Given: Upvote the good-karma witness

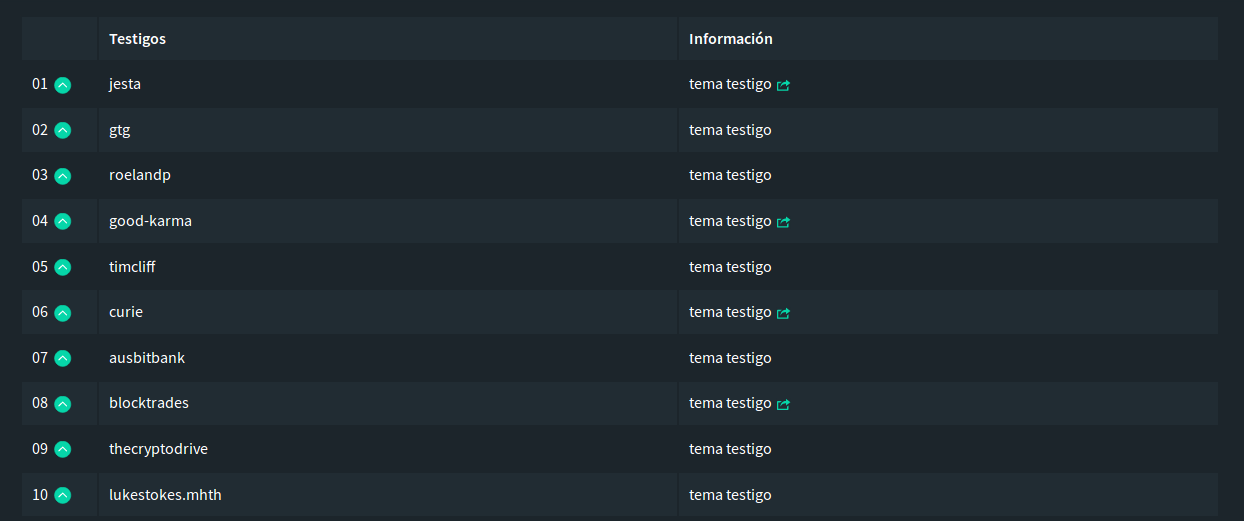Looking at the screenshot, I should click(x=63, y=221).
